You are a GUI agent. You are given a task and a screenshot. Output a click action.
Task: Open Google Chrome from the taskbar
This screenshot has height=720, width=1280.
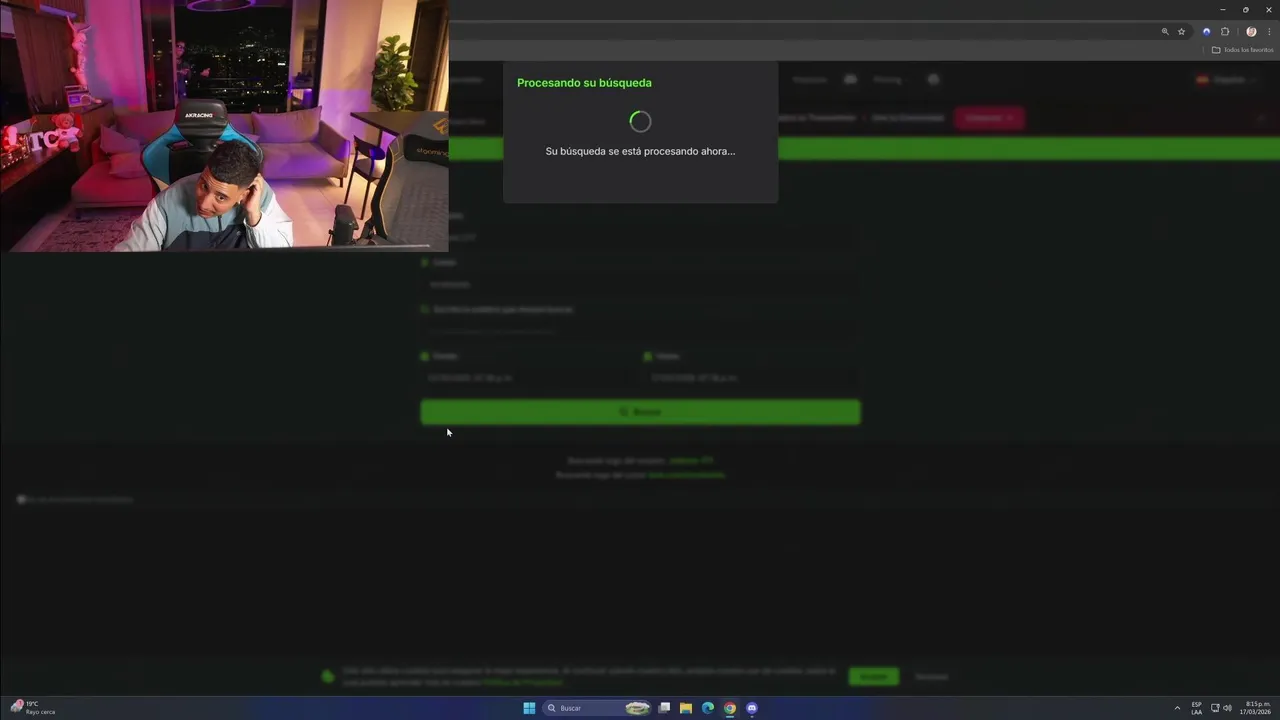pyautogui.click(x=730, y=708)
